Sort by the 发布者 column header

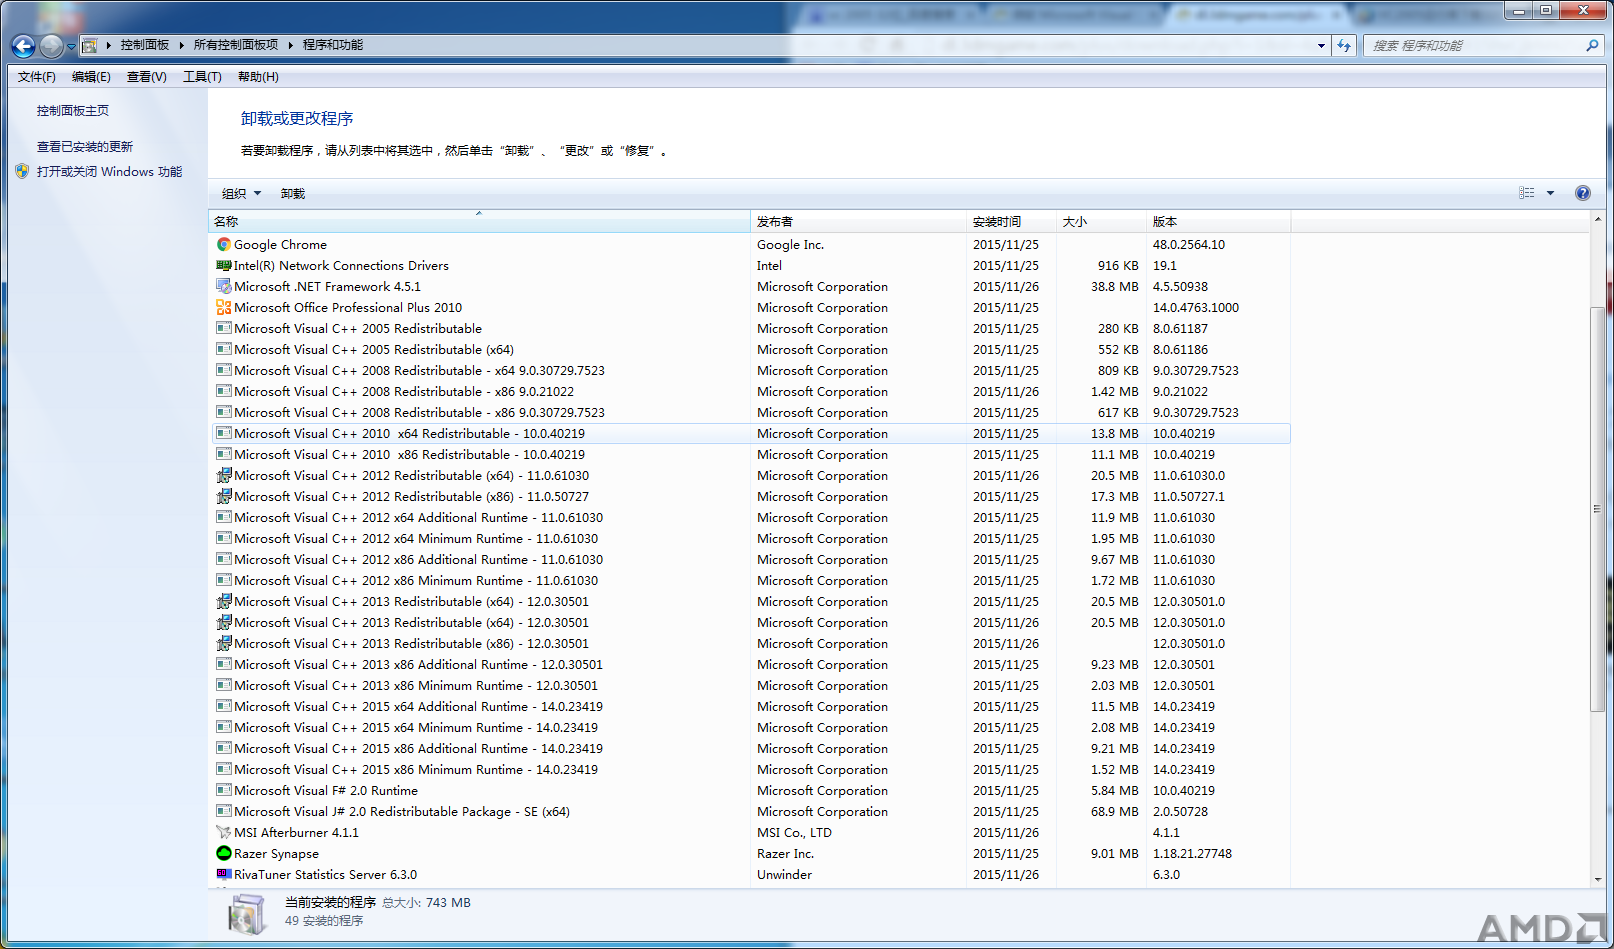coord(858,222)
